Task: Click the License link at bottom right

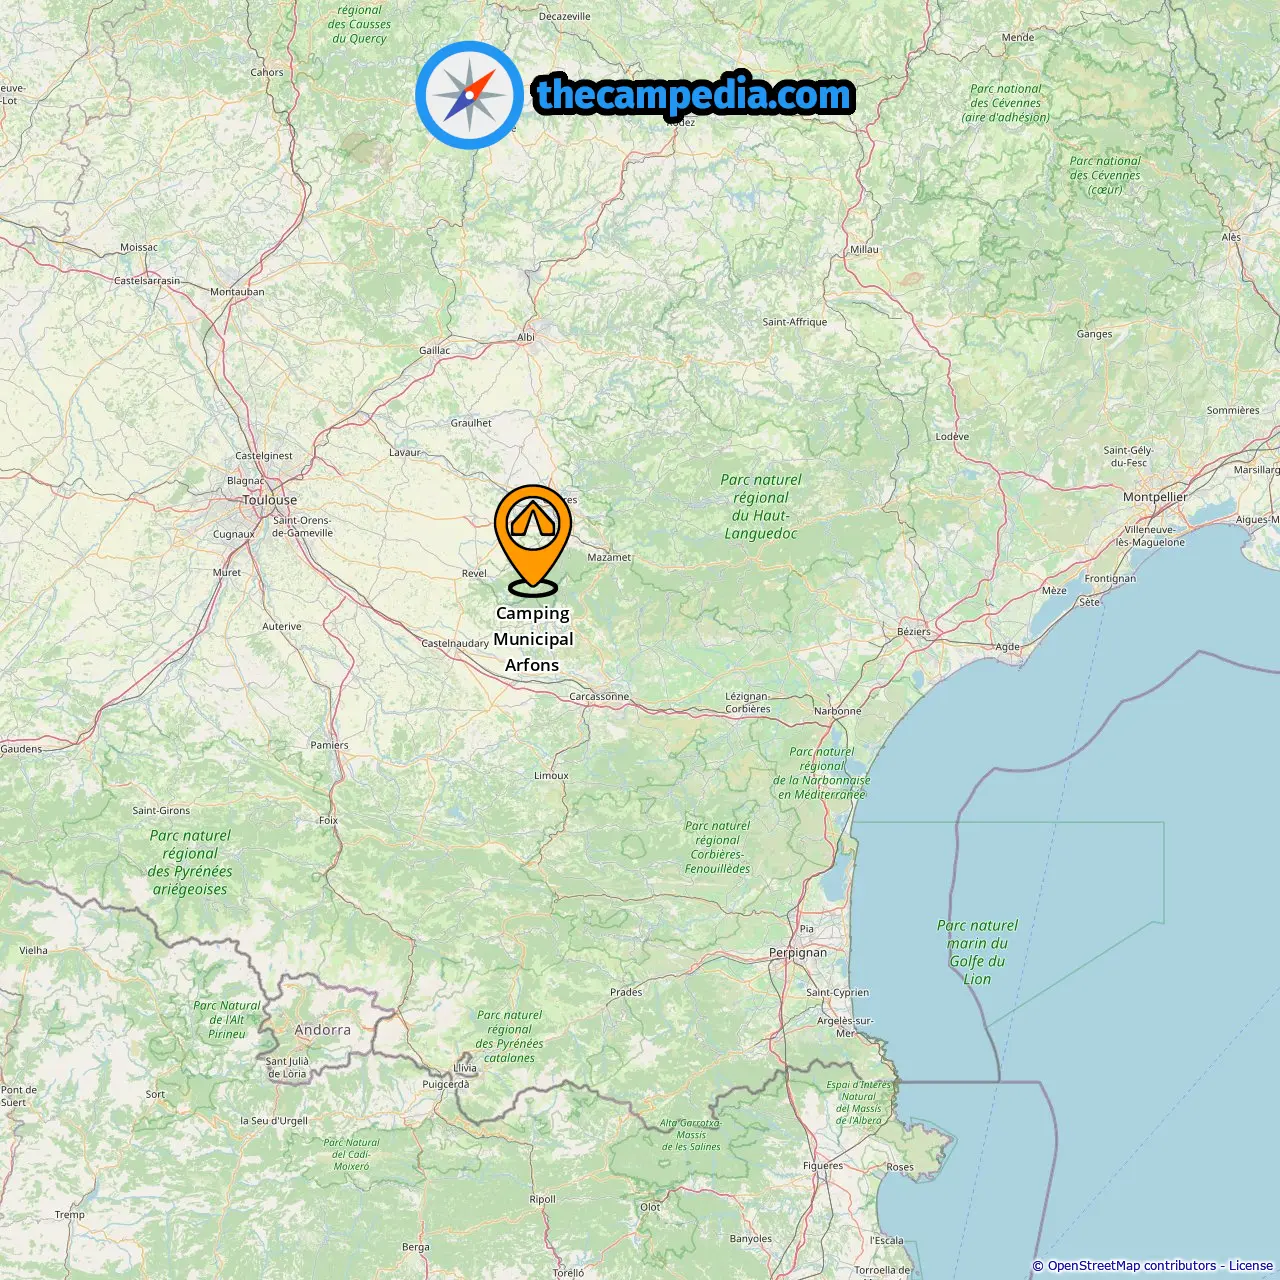Action: click(x=1251, y=1266)
